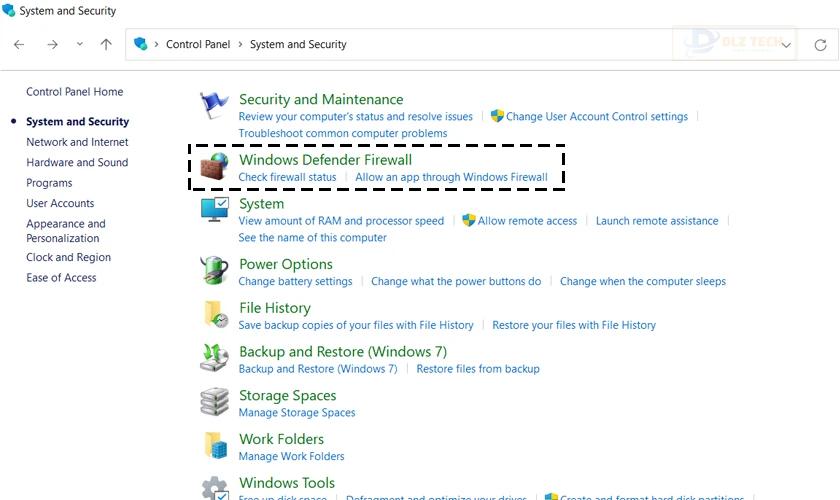The height and width of the screenshot is (500, 840).
Task: Click Allow an app through Windows Firewall
Action: (451, 177)
